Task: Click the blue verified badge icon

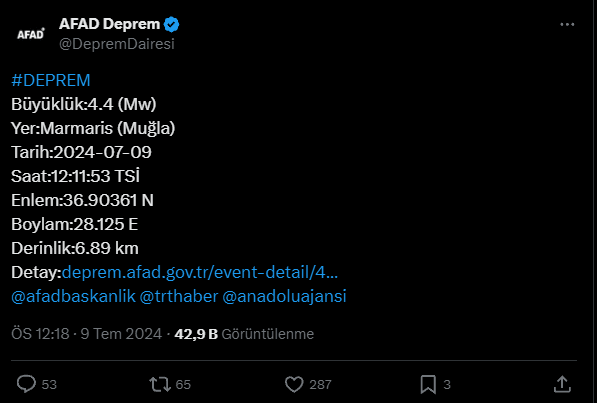Action: [x=171, y=24]
